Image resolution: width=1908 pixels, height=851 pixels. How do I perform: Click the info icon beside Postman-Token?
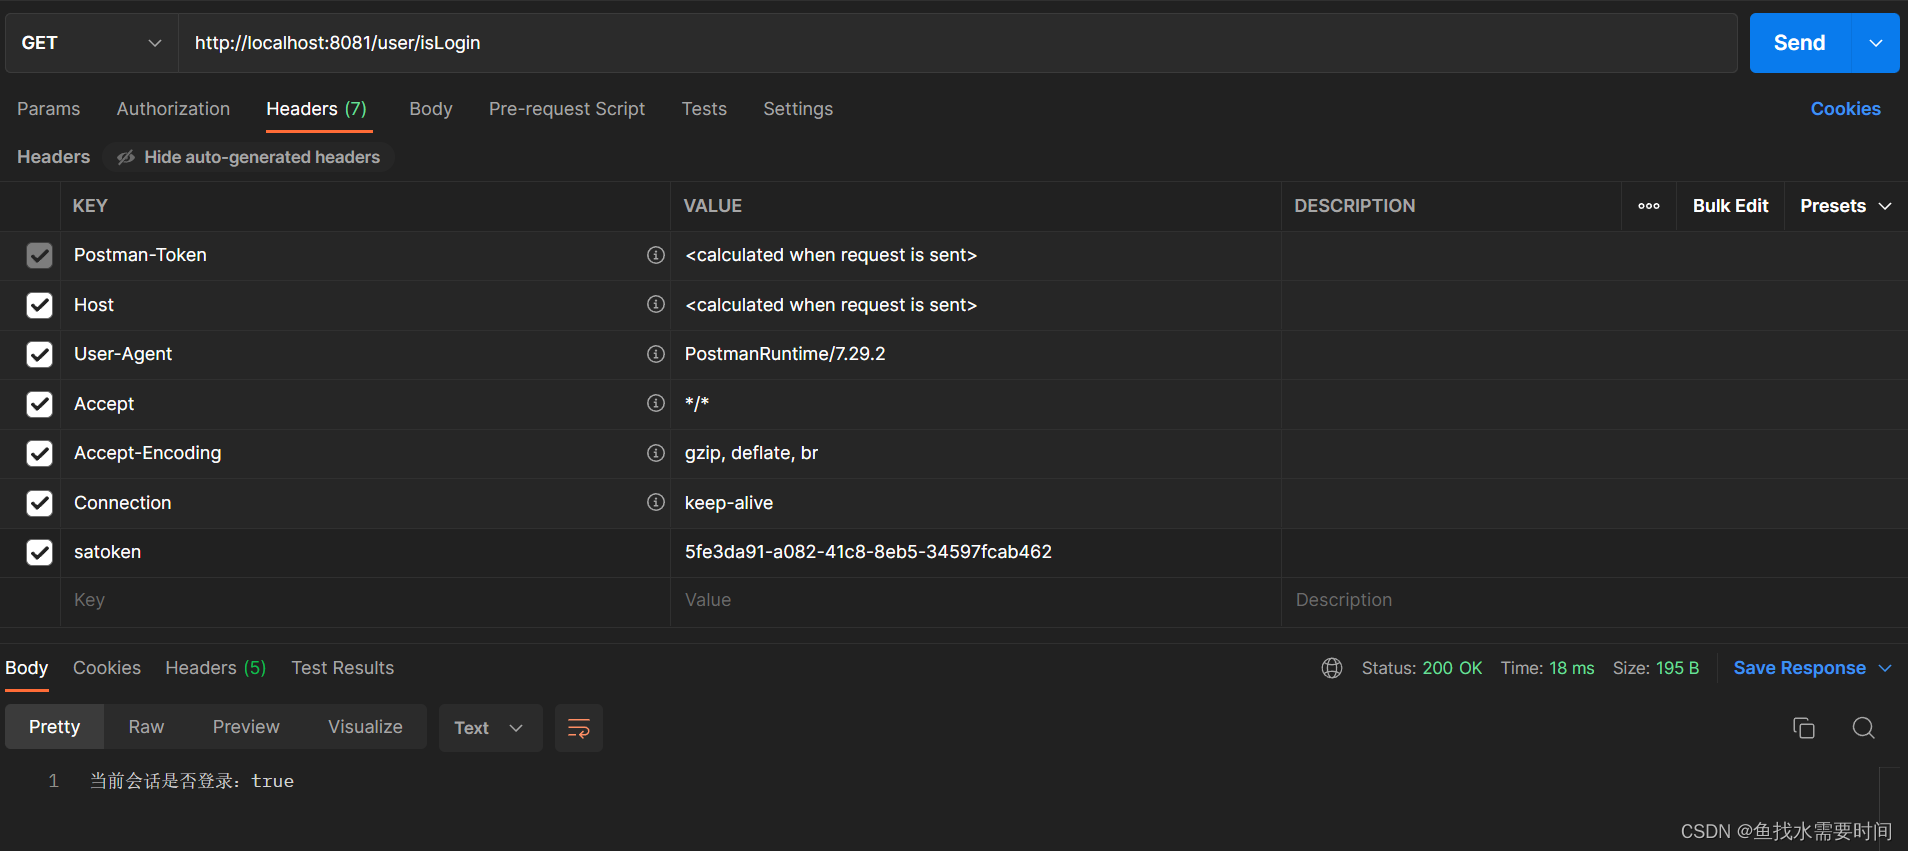tap(656, 255)
